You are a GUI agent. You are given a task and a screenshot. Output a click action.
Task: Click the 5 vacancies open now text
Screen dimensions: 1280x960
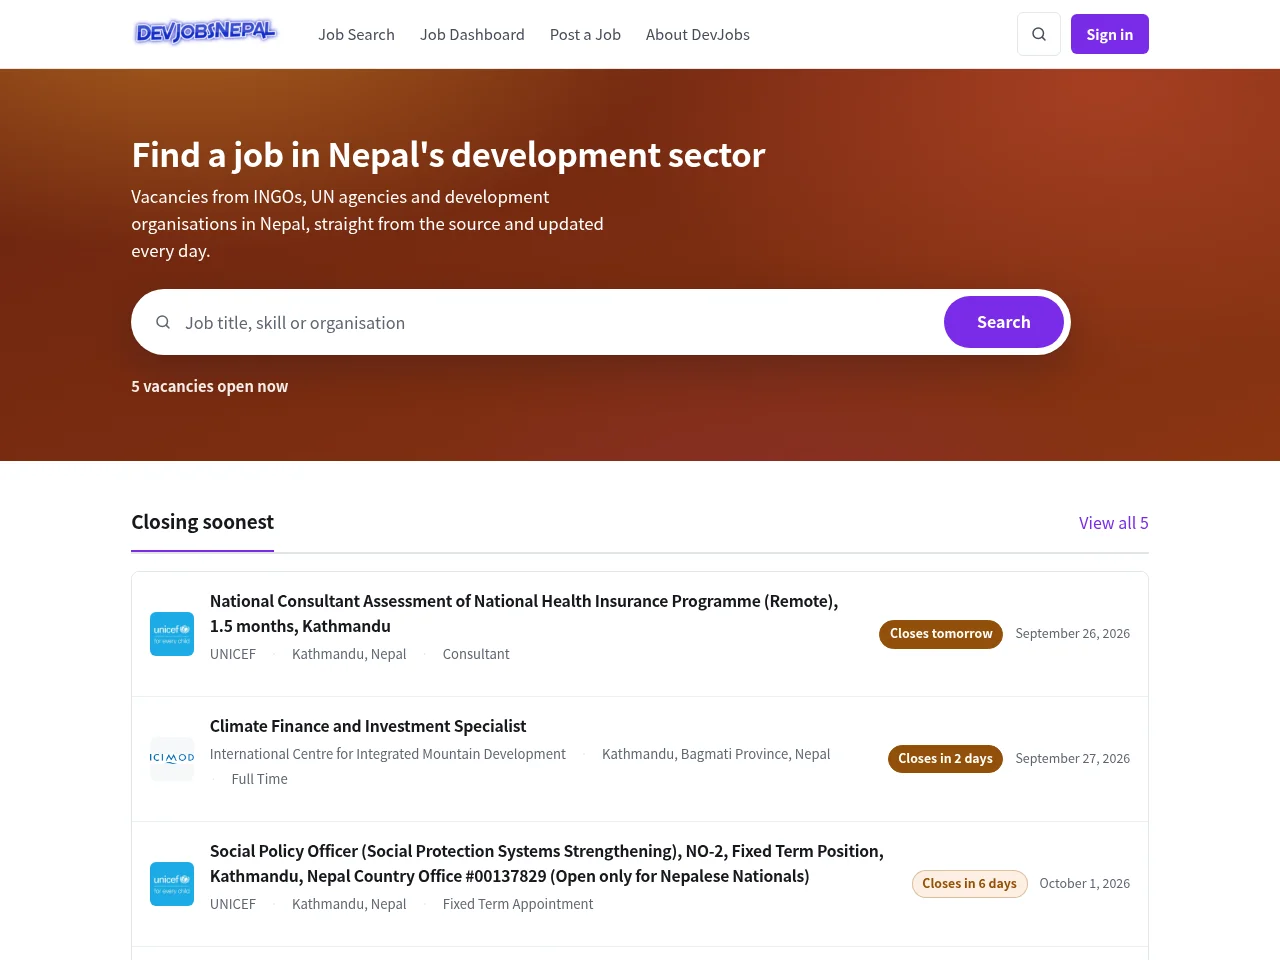coord(210,386)
